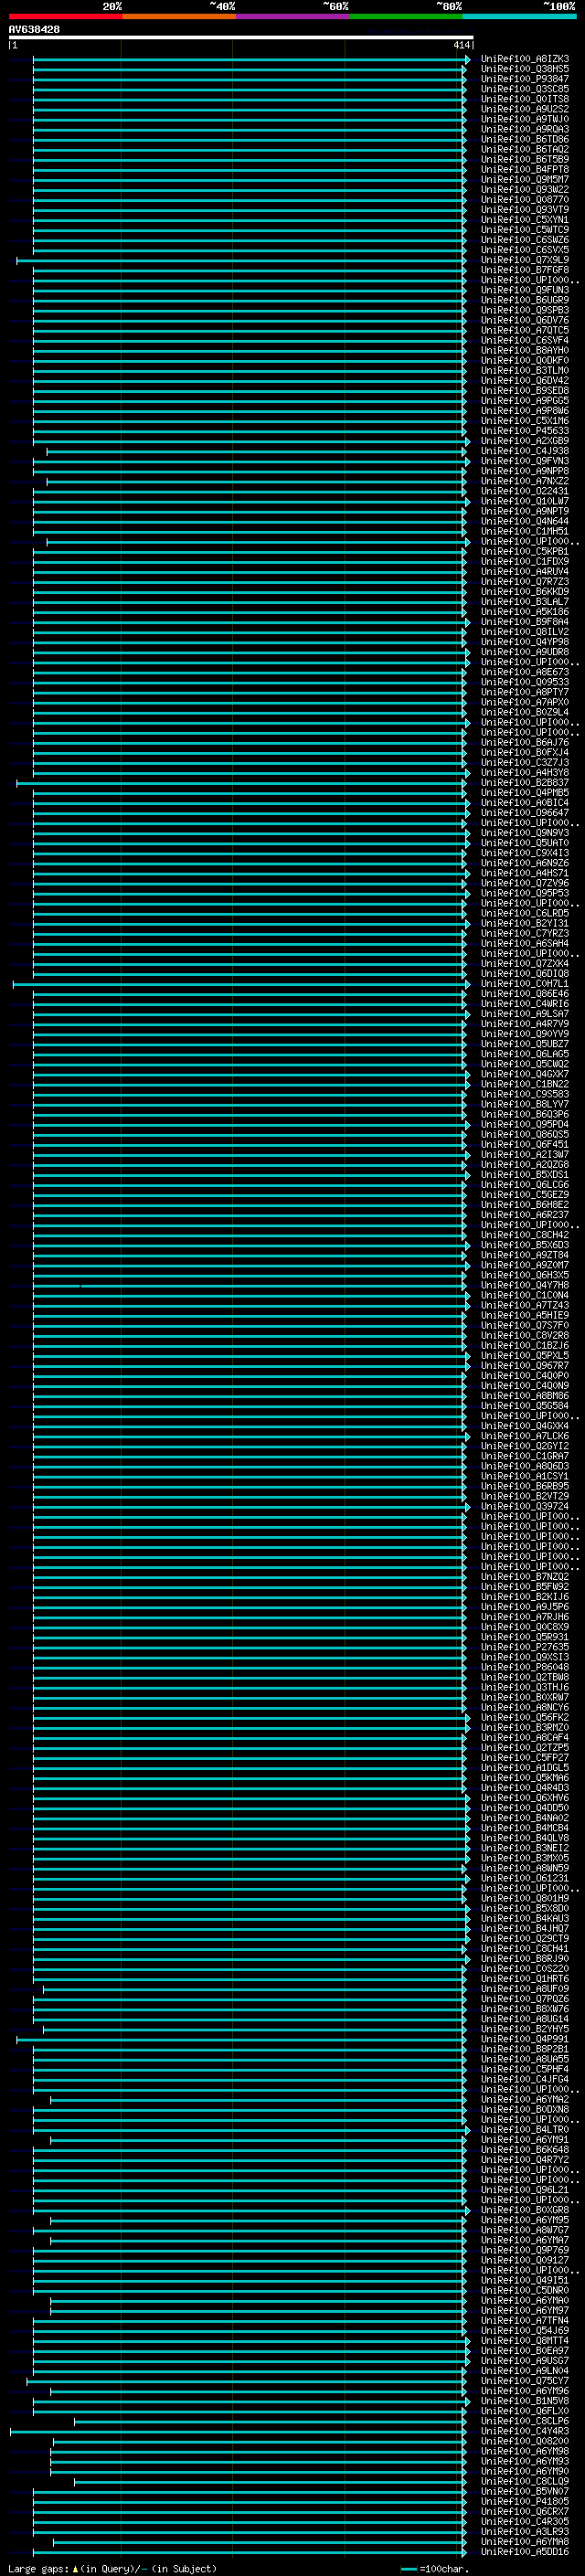Select the UniRef100_B6AJ76 label
Viewport: 585px width, 2576px height.
[525, 742]
